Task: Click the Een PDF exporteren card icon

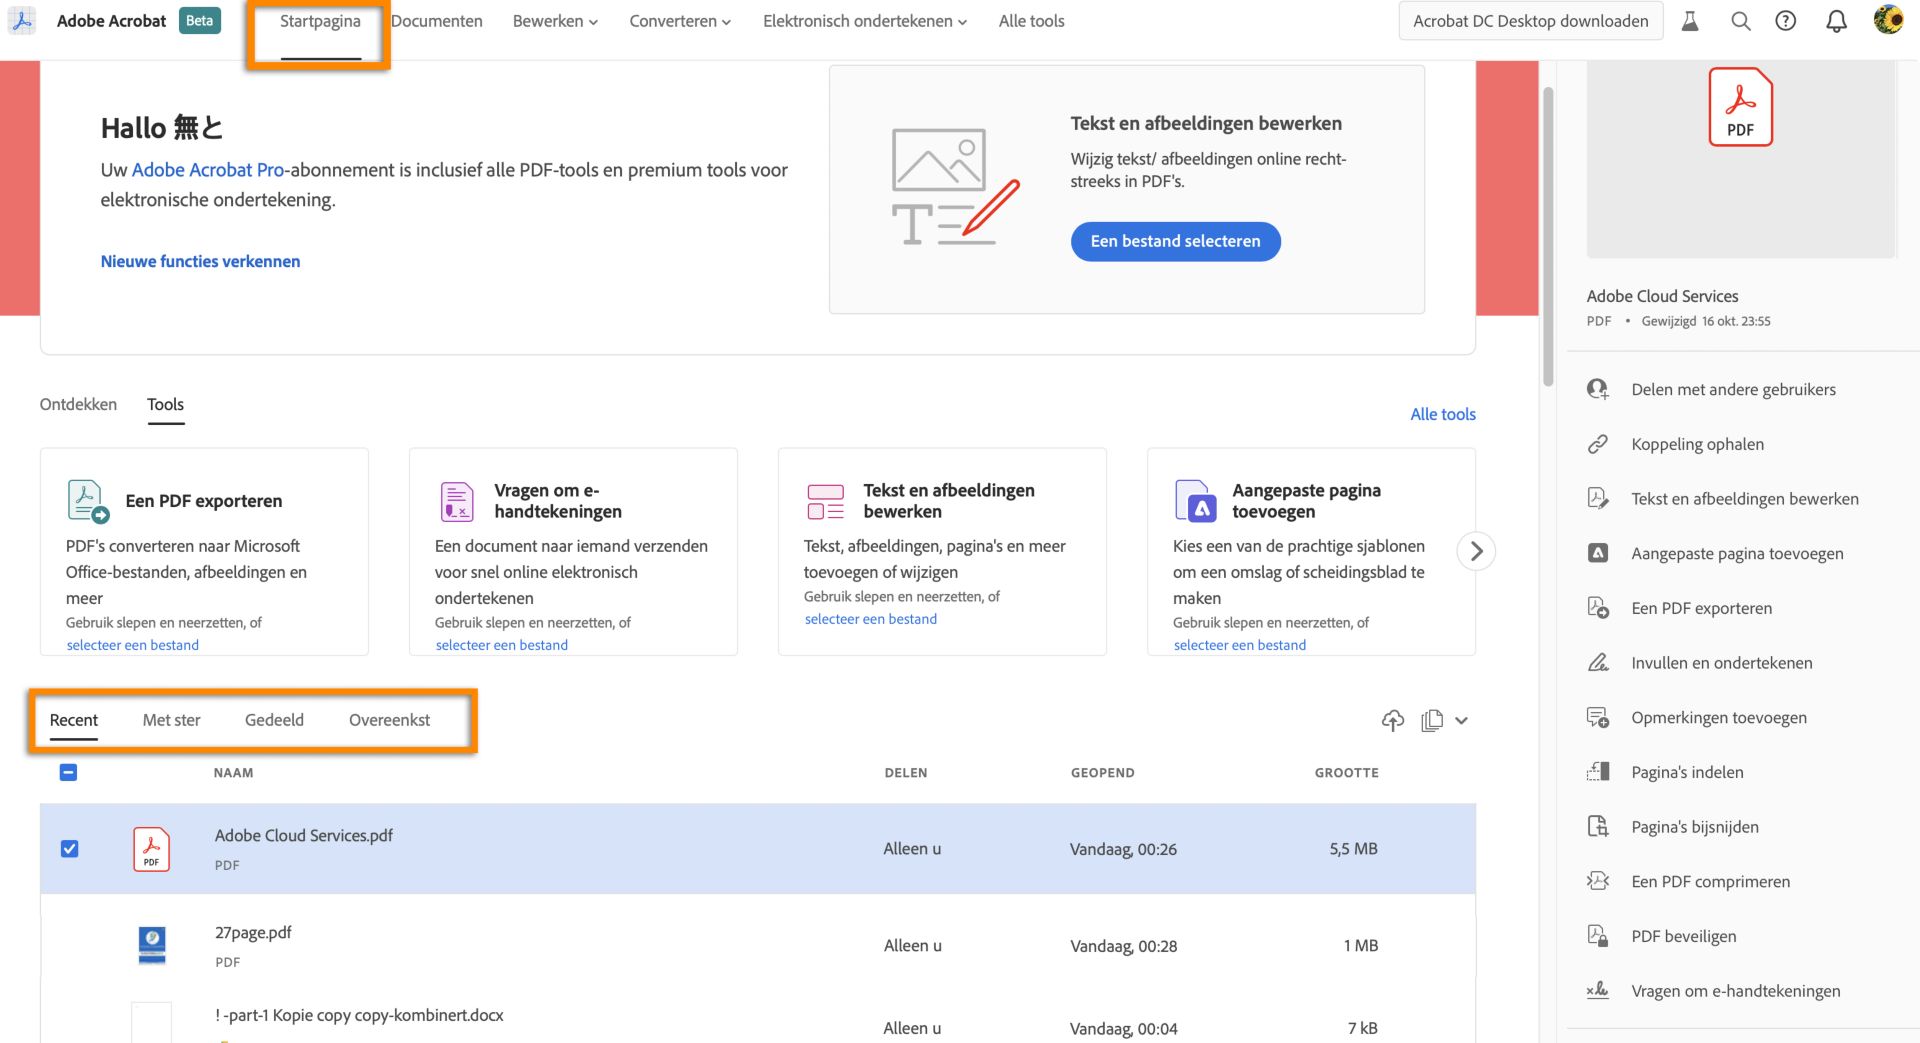Action: click(88, 501)
